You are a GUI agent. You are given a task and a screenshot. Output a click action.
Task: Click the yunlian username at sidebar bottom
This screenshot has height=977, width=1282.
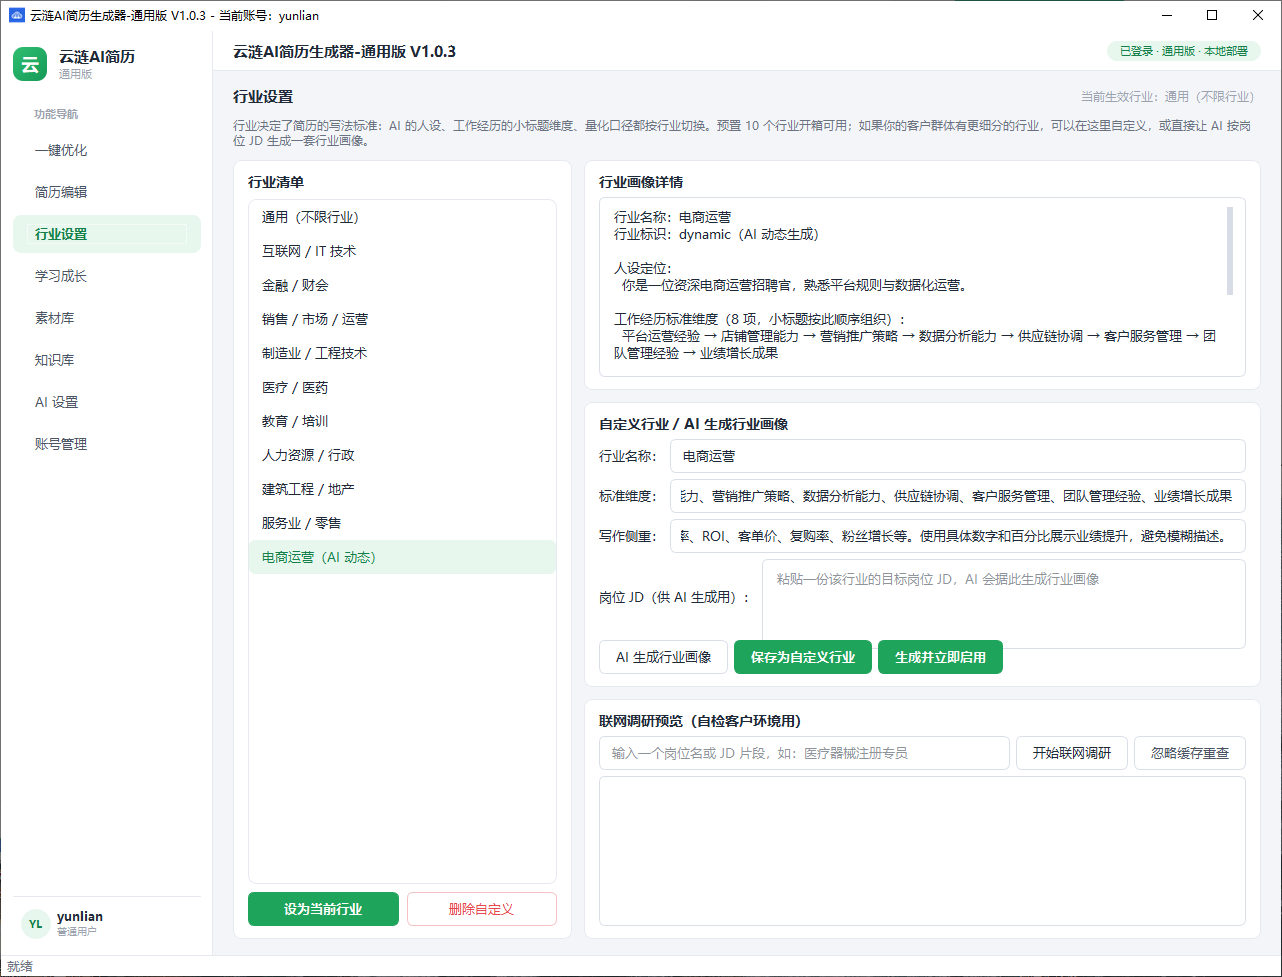(x=80, y=916)
